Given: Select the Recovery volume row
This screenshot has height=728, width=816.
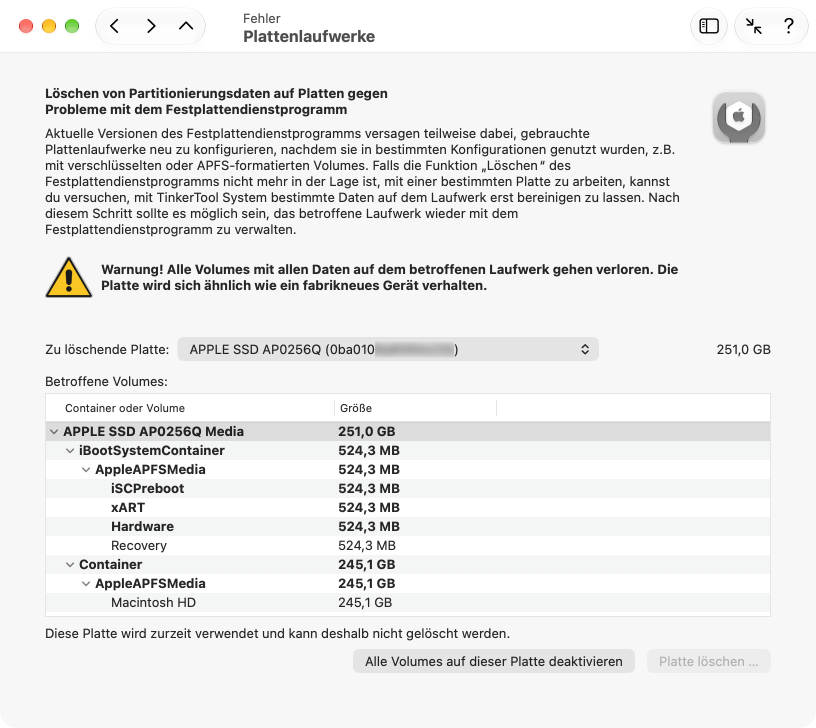Looking at the screenshot, I should (408, 545).
